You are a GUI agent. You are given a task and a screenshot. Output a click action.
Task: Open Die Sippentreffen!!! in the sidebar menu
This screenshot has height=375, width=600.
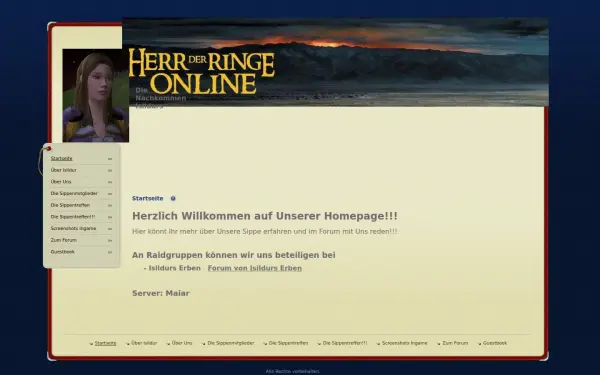tap(73, 217)
